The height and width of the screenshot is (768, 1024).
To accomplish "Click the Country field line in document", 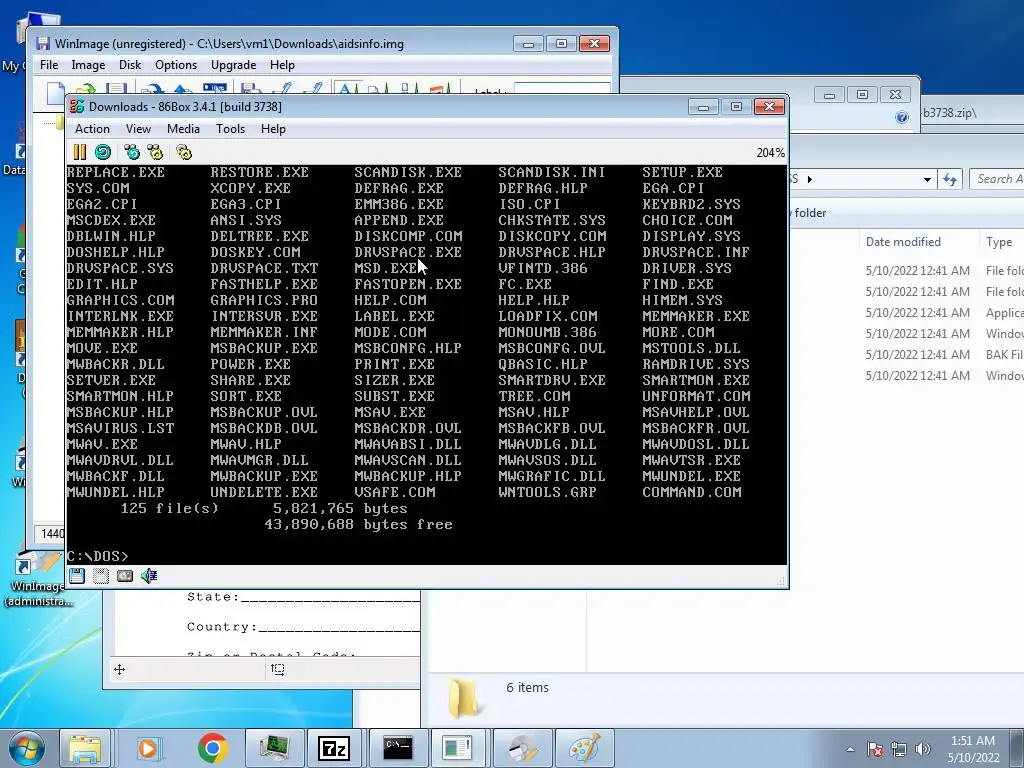I will (303, 627).
